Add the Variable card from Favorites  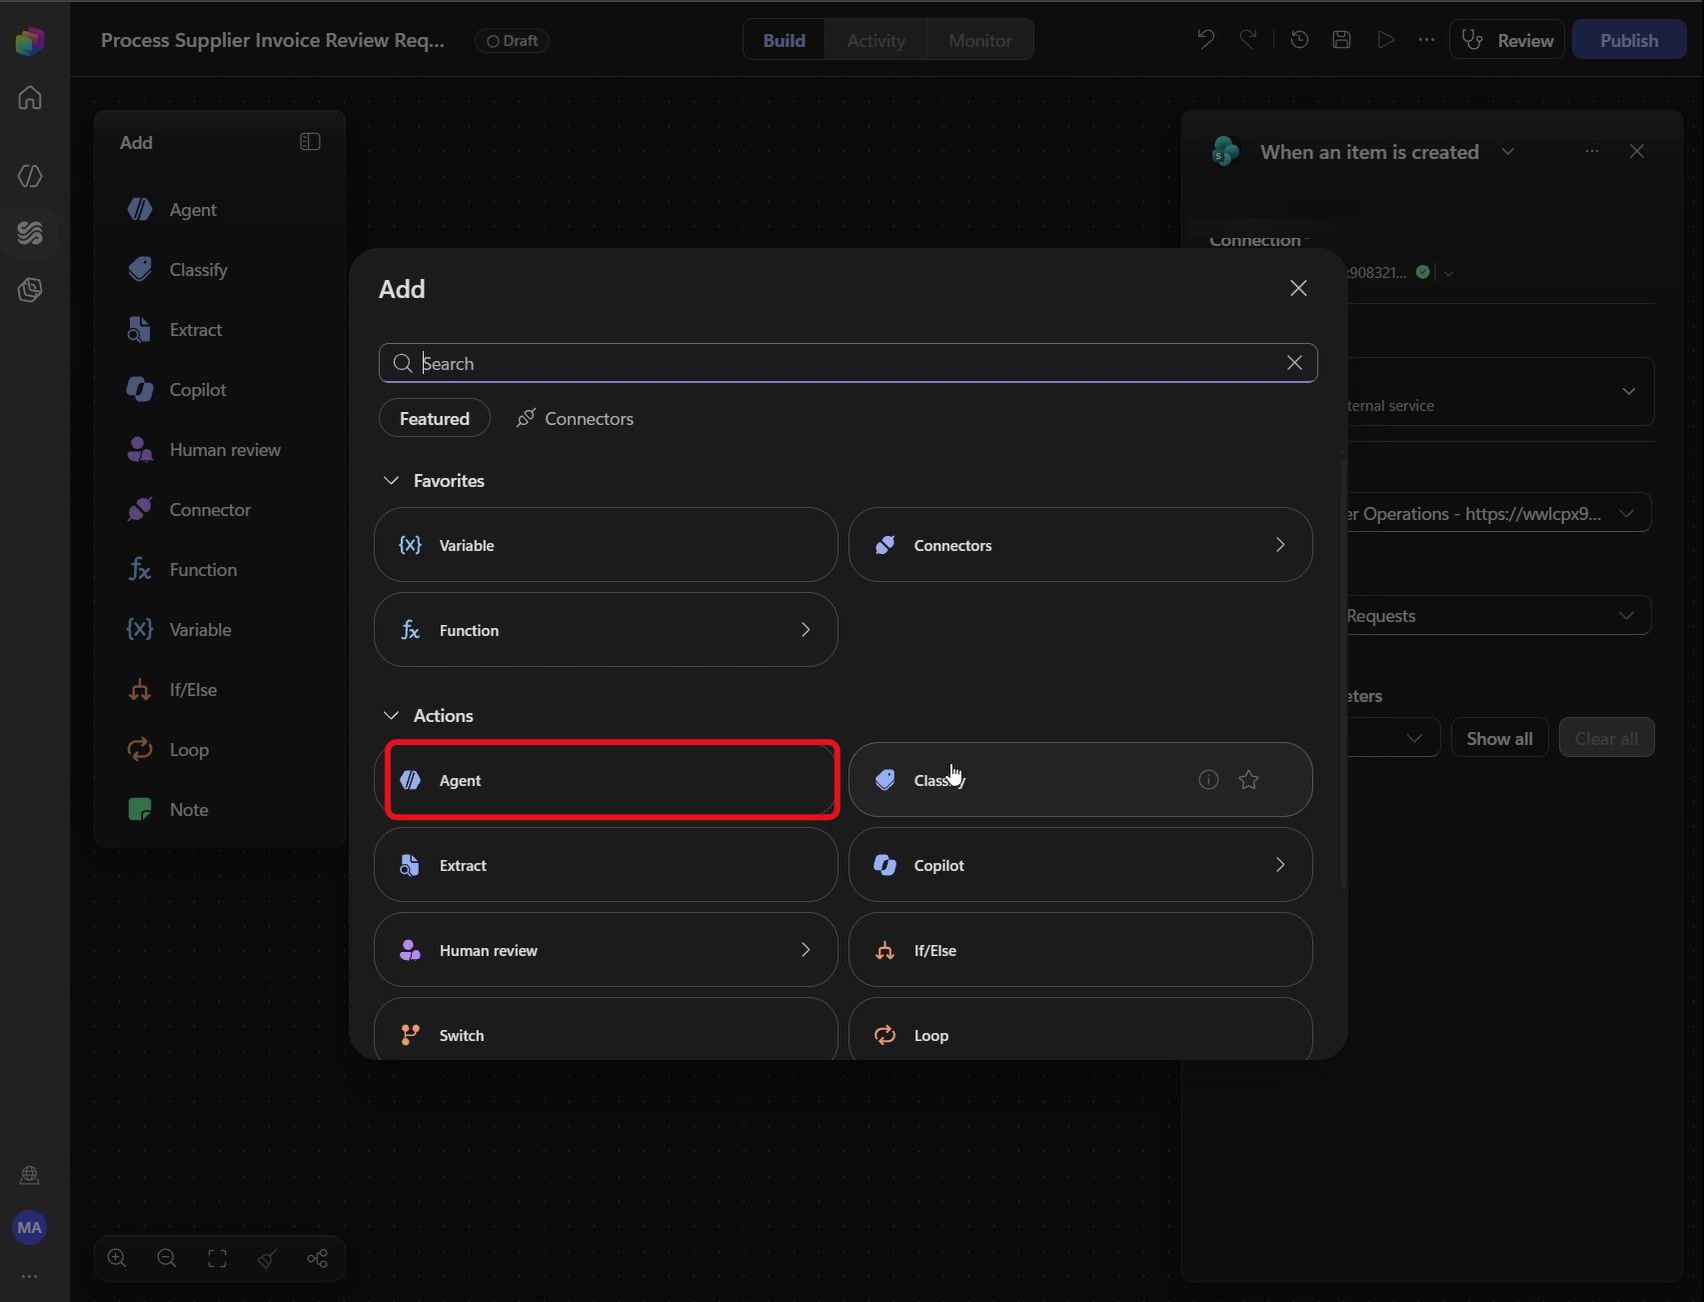[606, 545]
